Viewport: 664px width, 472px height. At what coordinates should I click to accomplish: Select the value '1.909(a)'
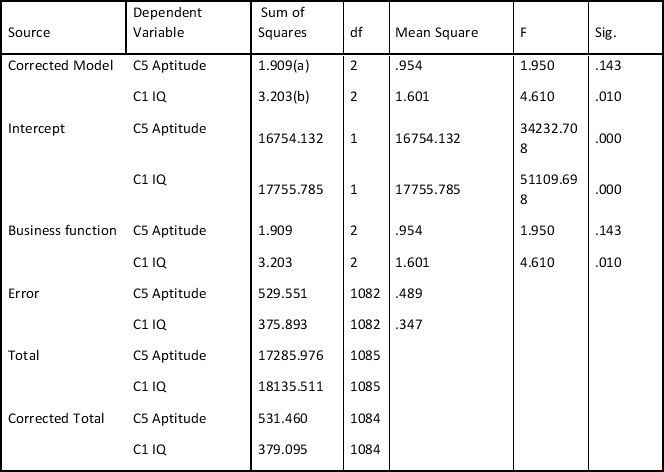[x=284, y=66]
